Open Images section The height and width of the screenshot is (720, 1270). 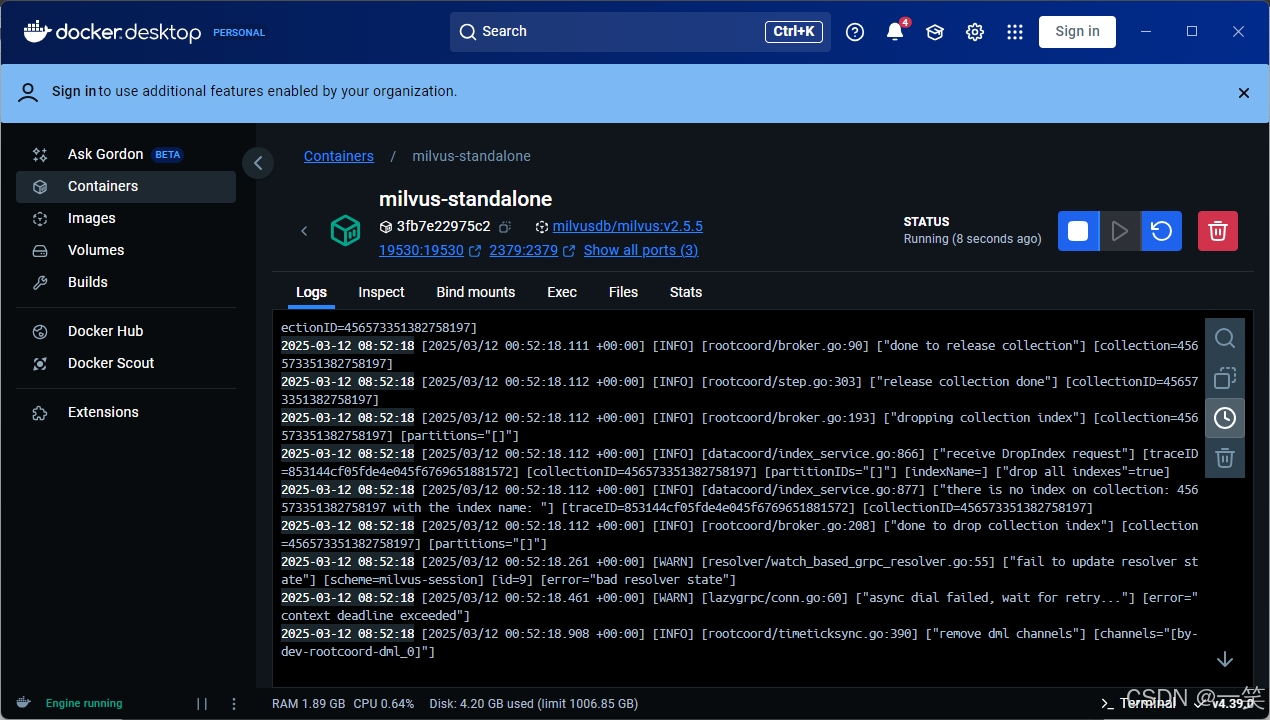126,218
